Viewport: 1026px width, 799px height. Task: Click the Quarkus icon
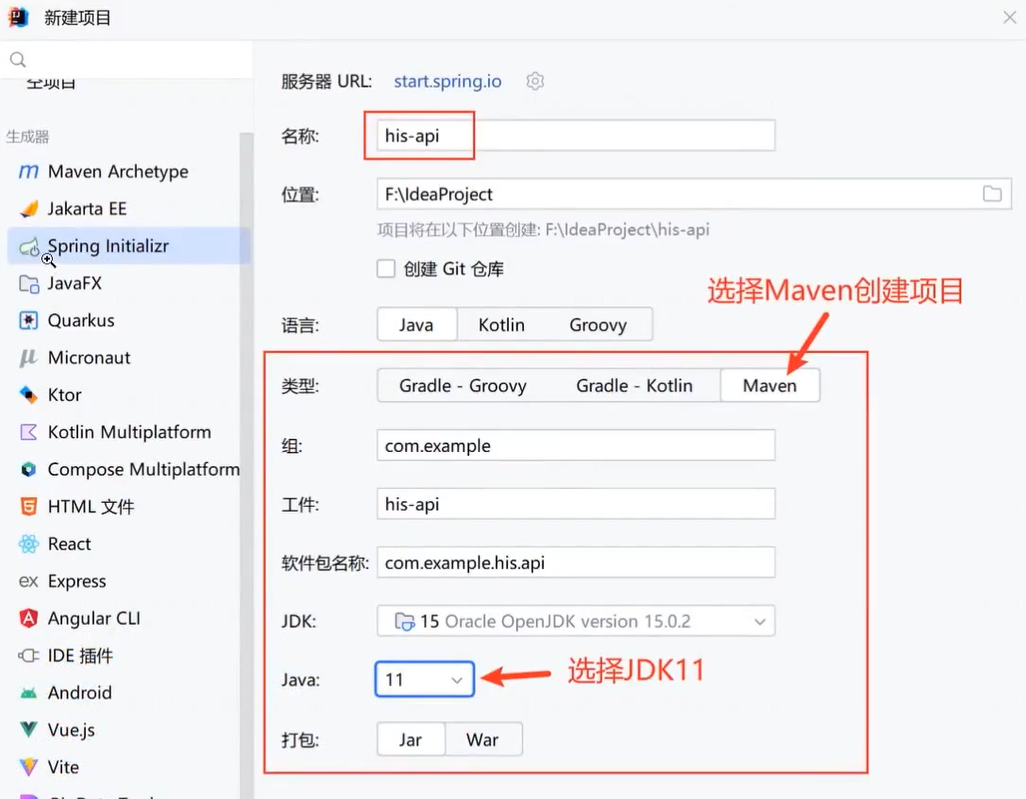(28, 321)
